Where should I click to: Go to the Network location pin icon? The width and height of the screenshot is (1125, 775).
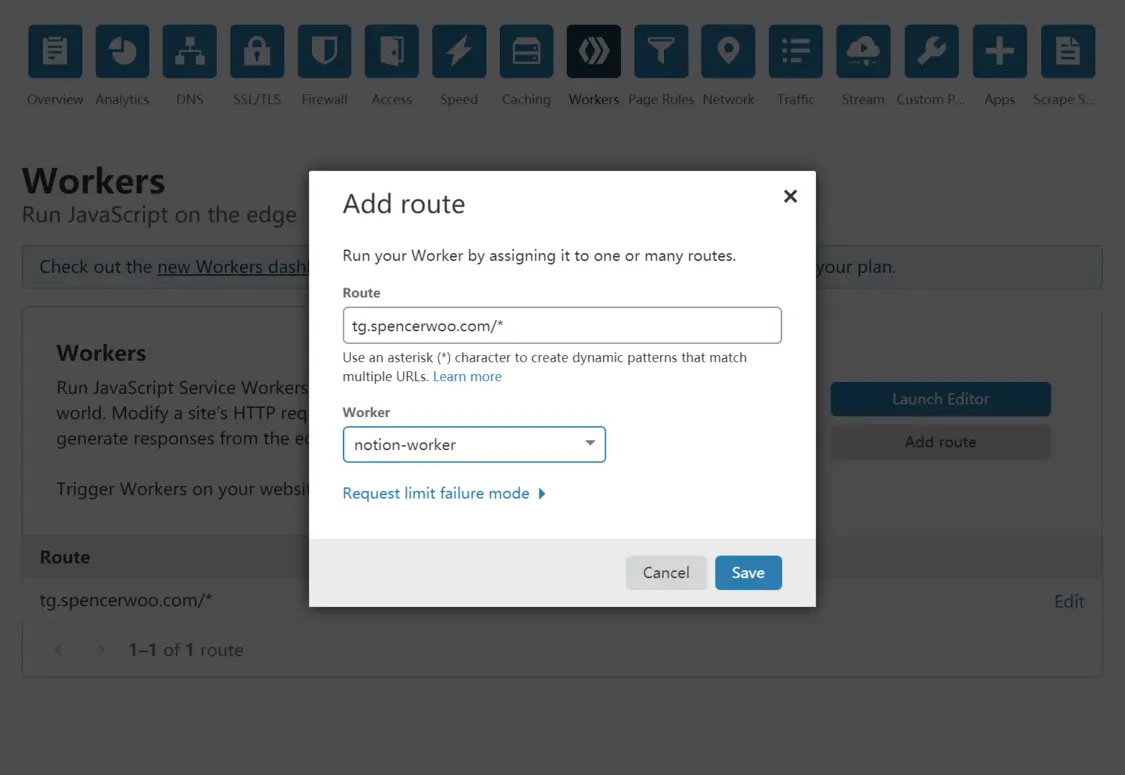(728, 52)
